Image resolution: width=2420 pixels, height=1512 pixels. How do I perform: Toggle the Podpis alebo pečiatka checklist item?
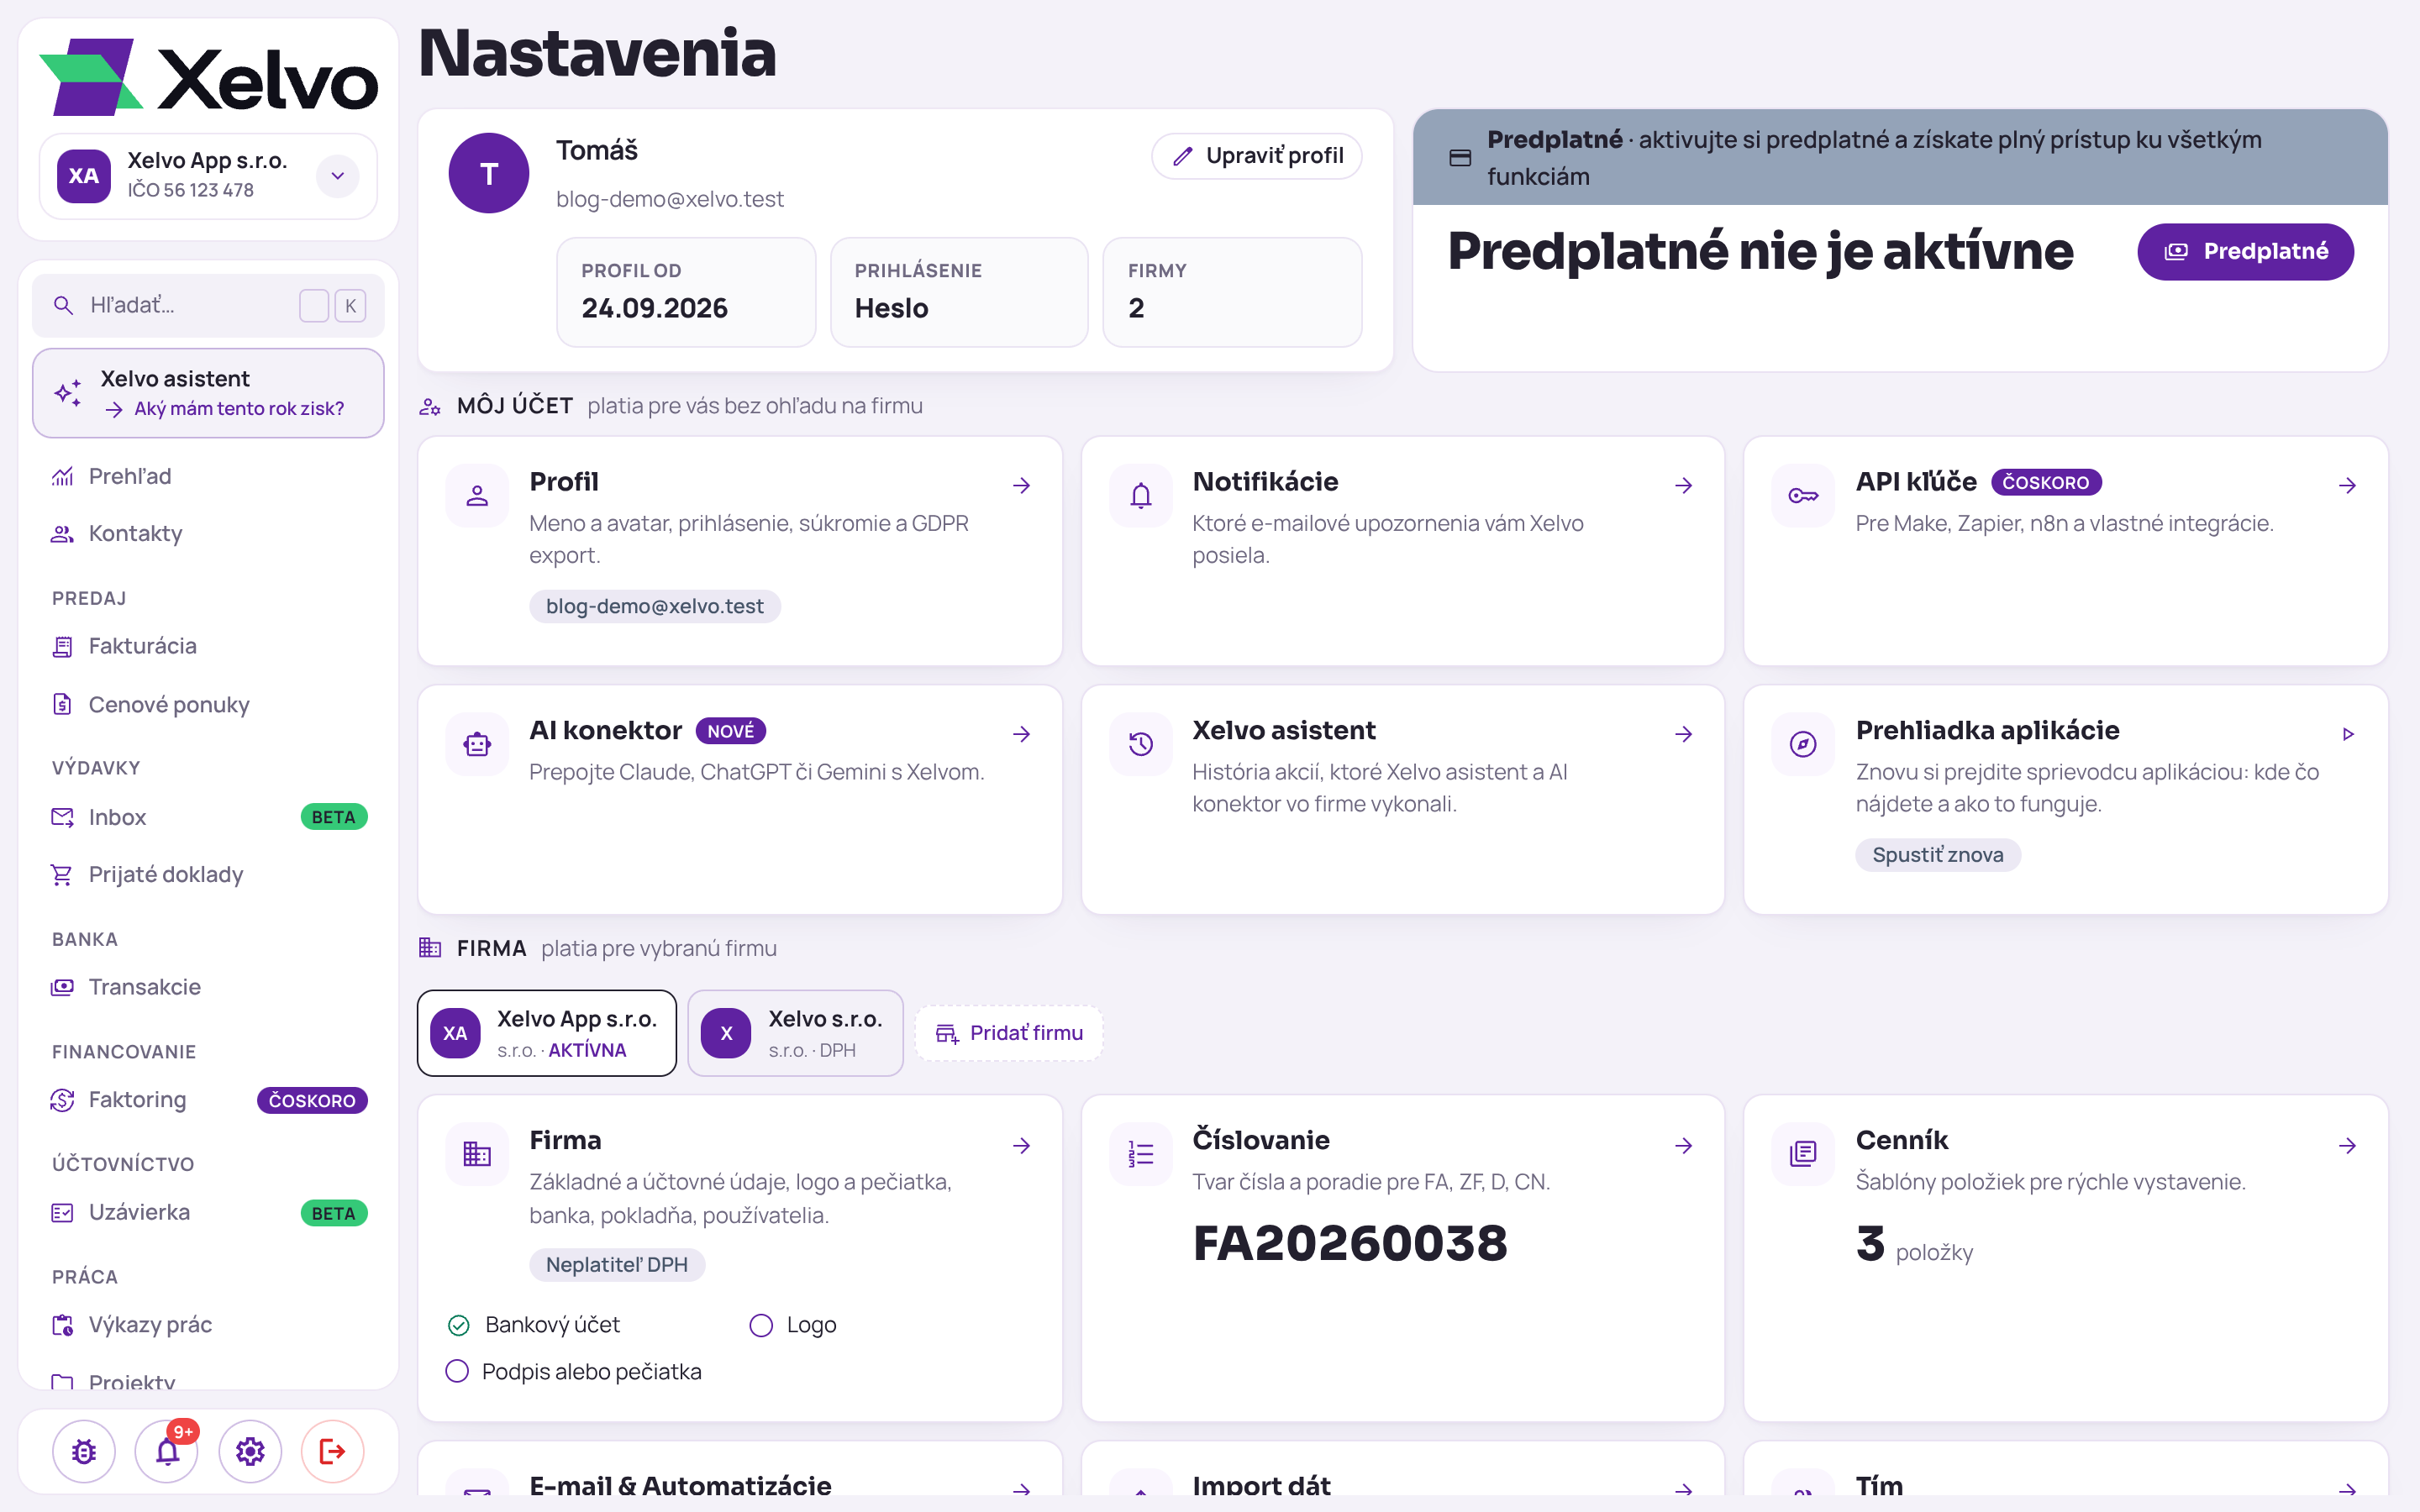coord(574,1371)
